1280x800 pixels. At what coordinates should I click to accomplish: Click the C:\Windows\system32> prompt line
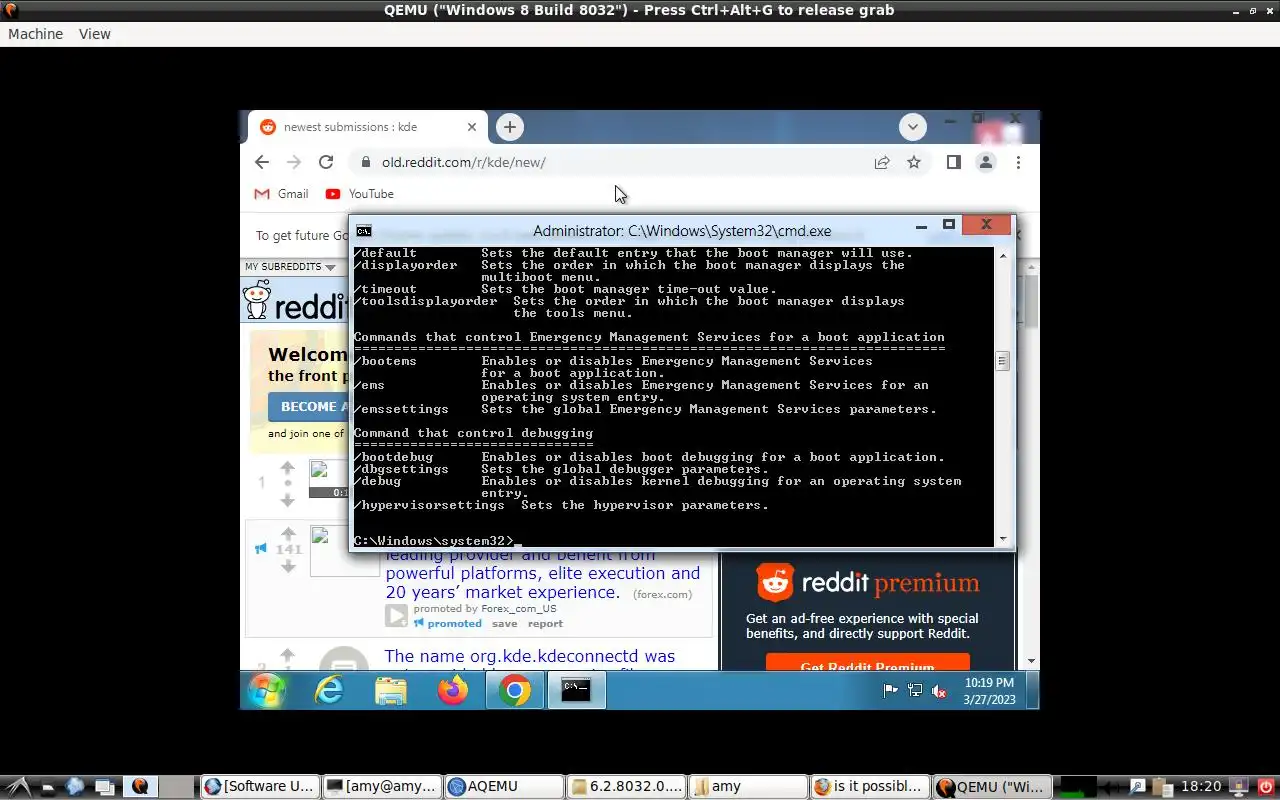[x=436, y=541]
